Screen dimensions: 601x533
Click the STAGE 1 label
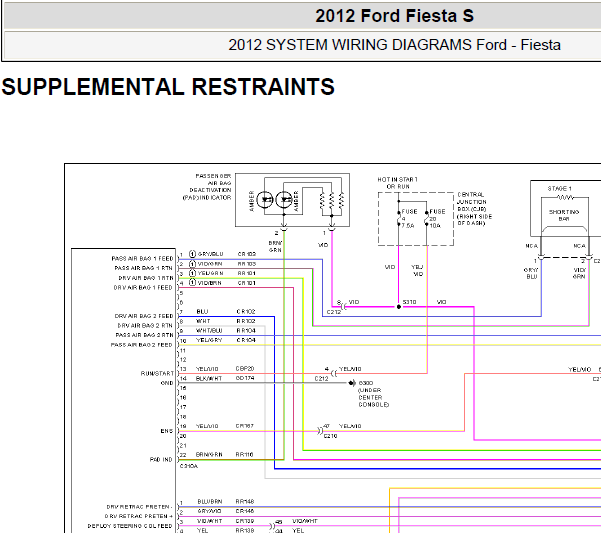pos(559,189)
